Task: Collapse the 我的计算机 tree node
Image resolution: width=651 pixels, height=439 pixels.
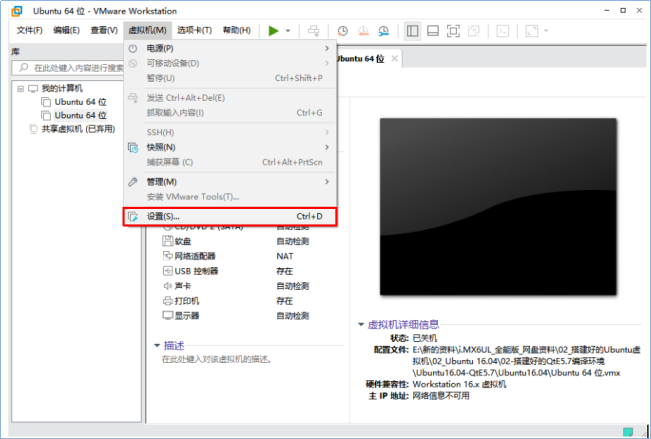Action: pos(20,88)
